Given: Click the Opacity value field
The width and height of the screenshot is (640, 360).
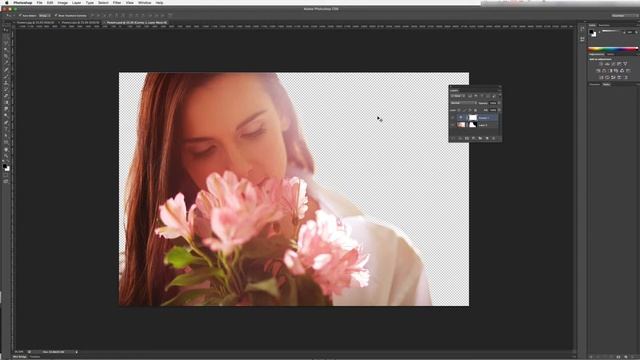Looking at the screenshot, I should pyautogui.click(x=493, y=103).
